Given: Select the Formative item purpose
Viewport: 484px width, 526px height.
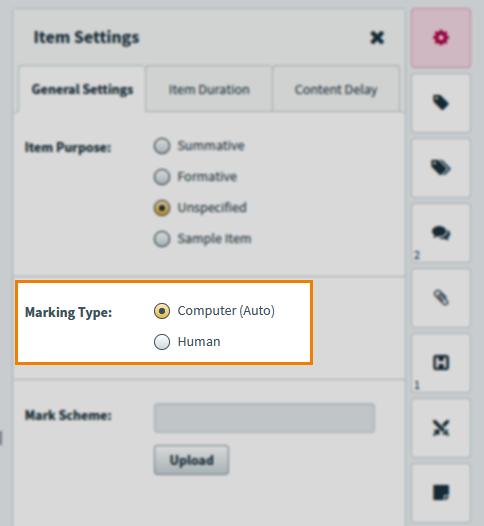Looking at the screenshot, I should 162,177.
